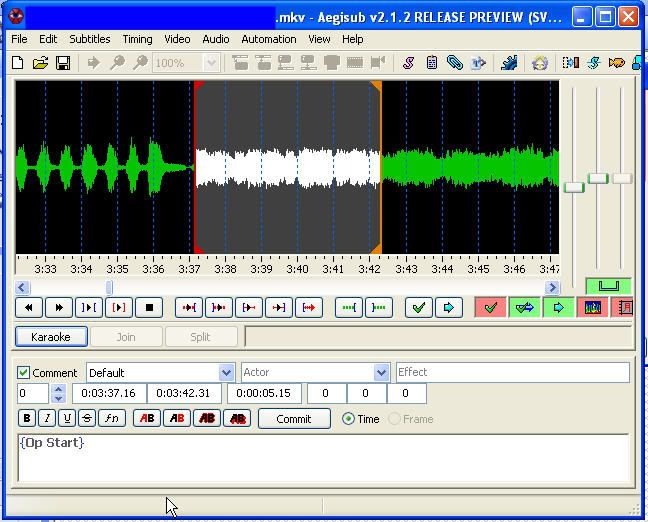Open a subtitles file with folder icon
The width and height of the screenshot is (648, 522).
(x=40, y=63)
